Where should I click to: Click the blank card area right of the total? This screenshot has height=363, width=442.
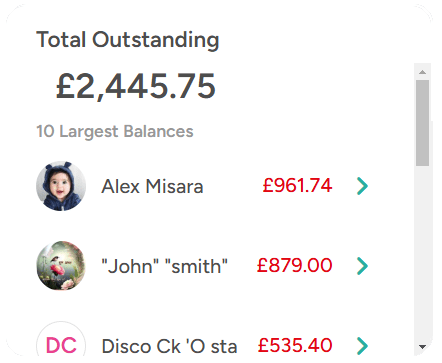313,86
